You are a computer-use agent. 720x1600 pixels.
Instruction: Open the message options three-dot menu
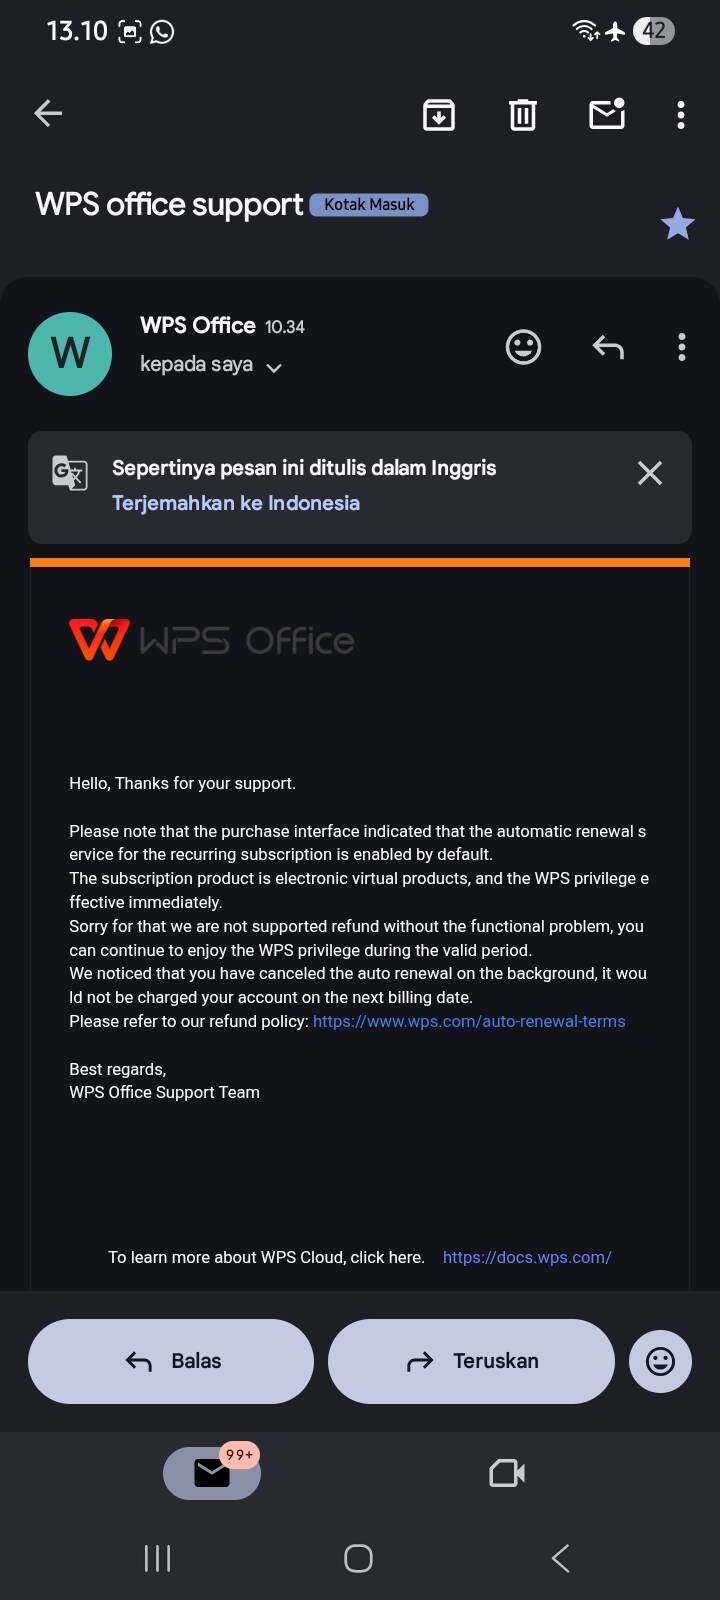point(682,347)
